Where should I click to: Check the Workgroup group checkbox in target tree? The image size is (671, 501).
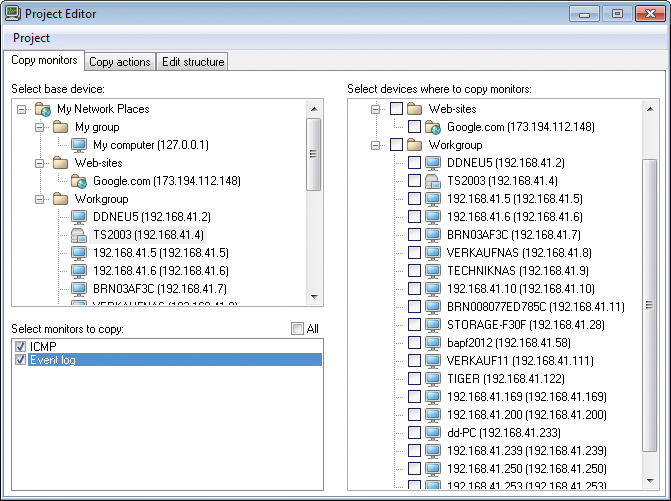(x=396, y=145)
